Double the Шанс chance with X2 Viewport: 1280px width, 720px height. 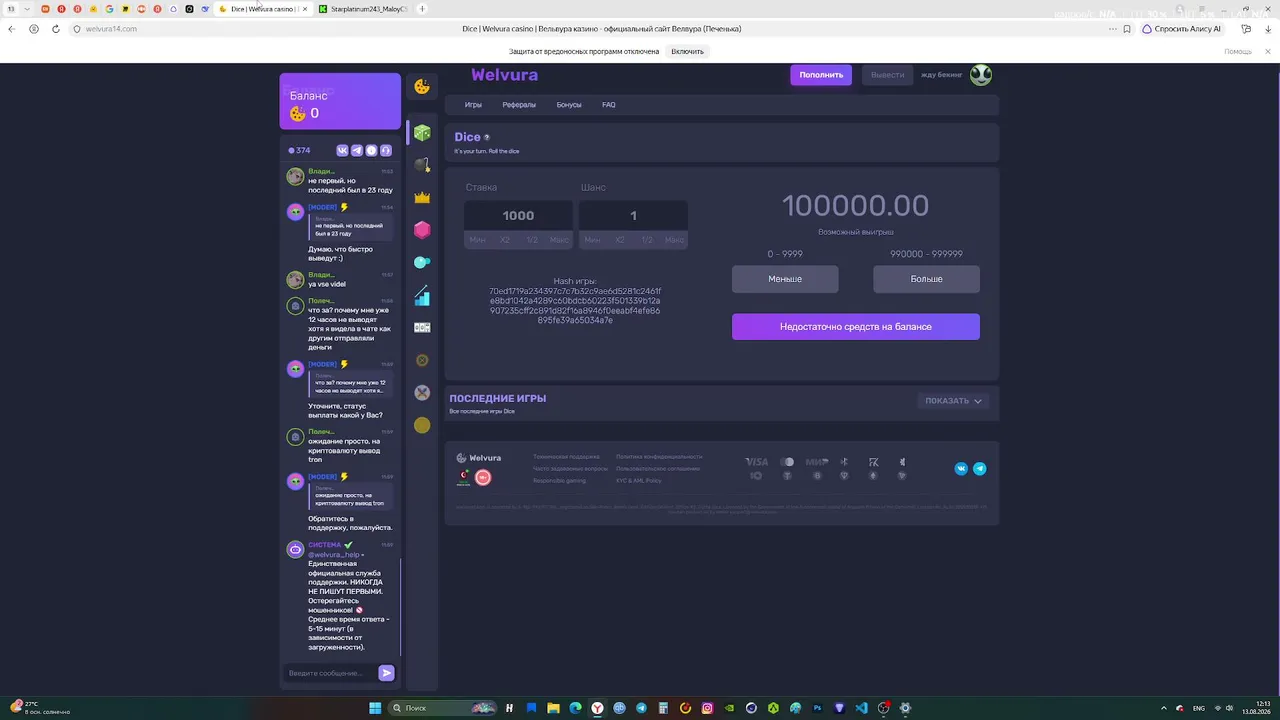click(620, 240)
